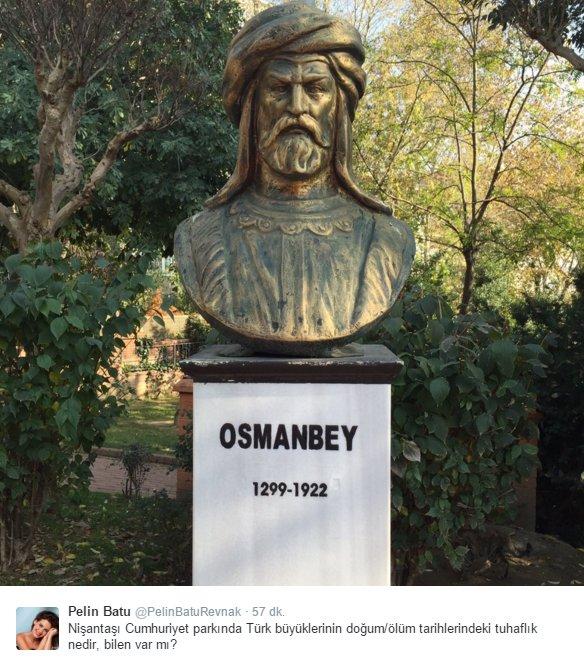Click the 1299-1922 dates on the pedestal
Screen dimensions: 584x658
point(290,489)
